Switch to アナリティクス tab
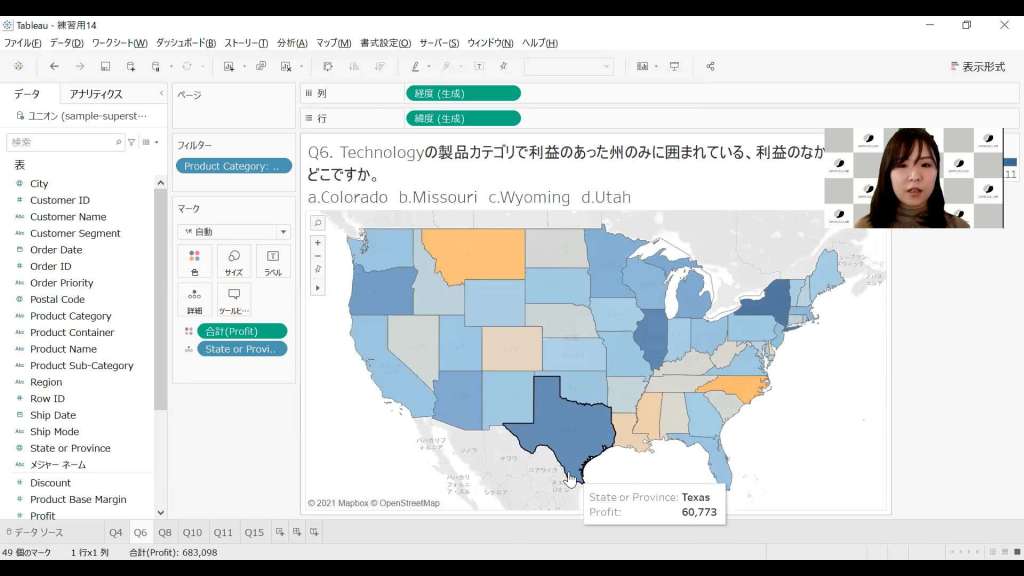The height and width of the screenshot is (576, 1024). (96, 94)
